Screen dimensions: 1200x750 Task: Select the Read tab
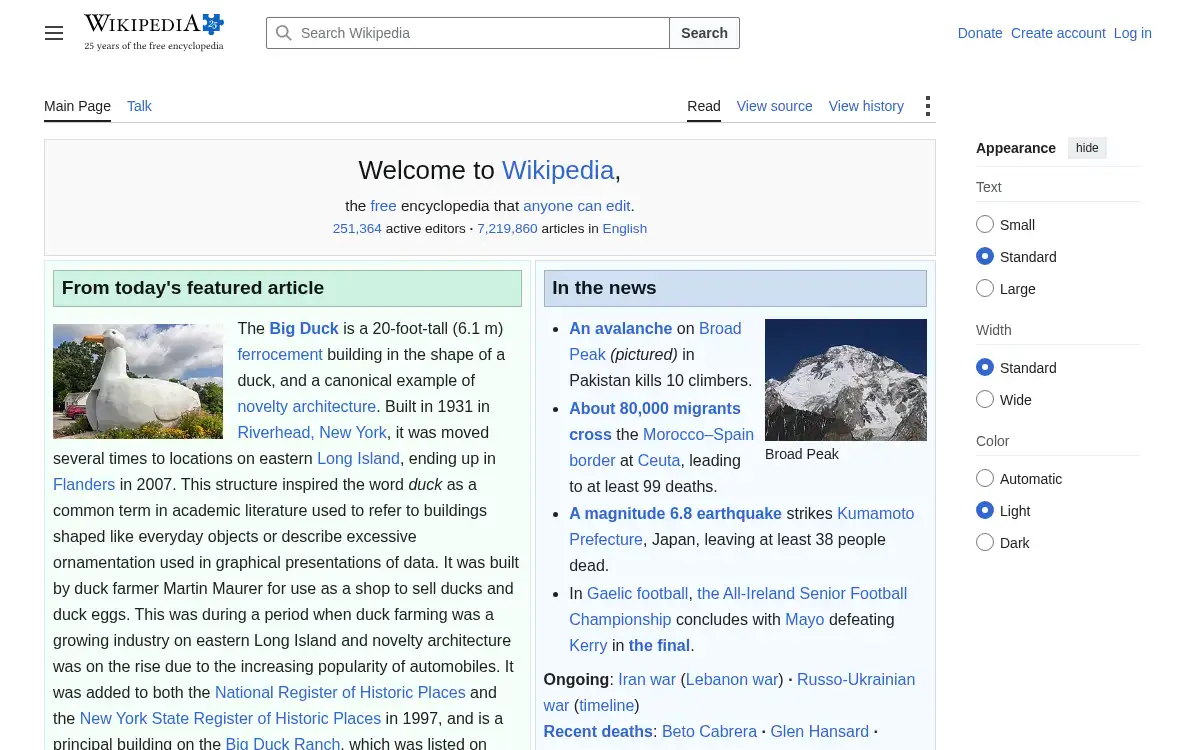point(704,106)
